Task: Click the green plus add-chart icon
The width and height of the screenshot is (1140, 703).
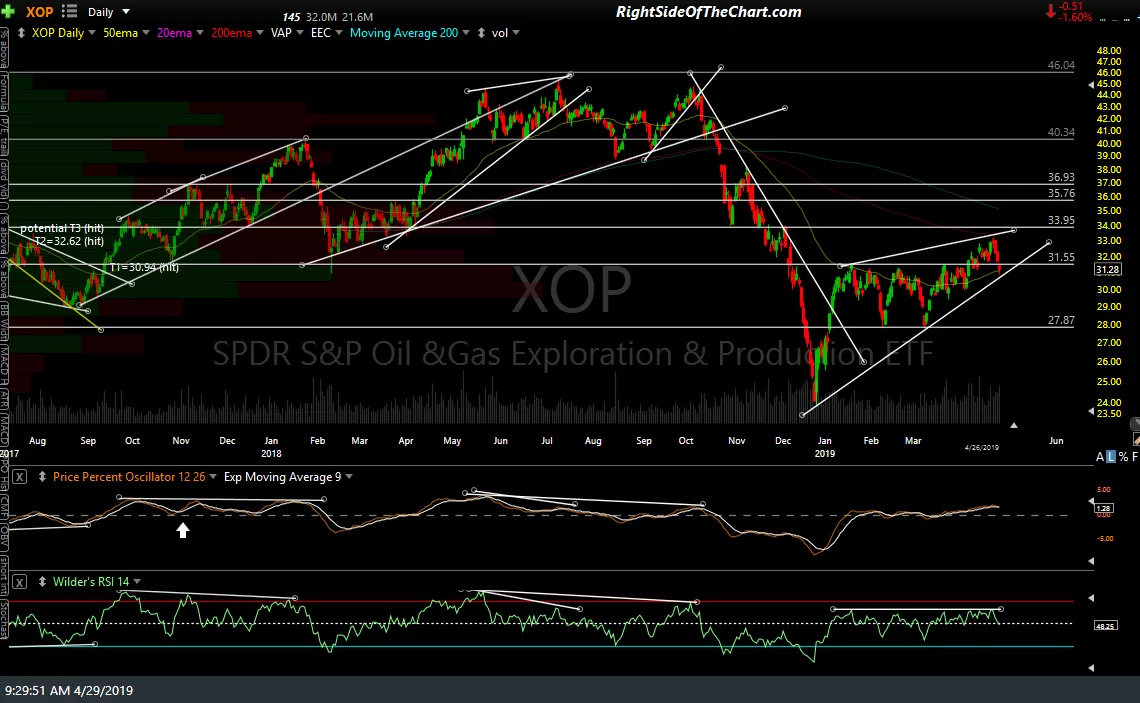Action: [x=8, y=12]
